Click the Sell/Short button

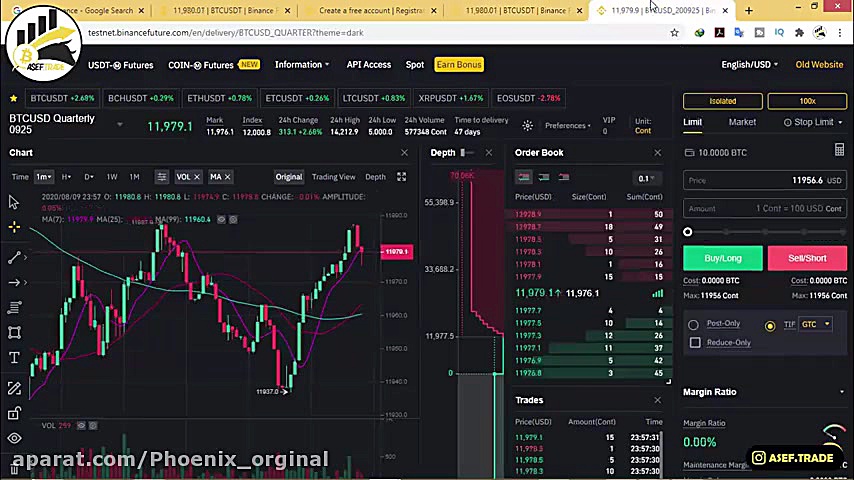[x=807, y=258]
